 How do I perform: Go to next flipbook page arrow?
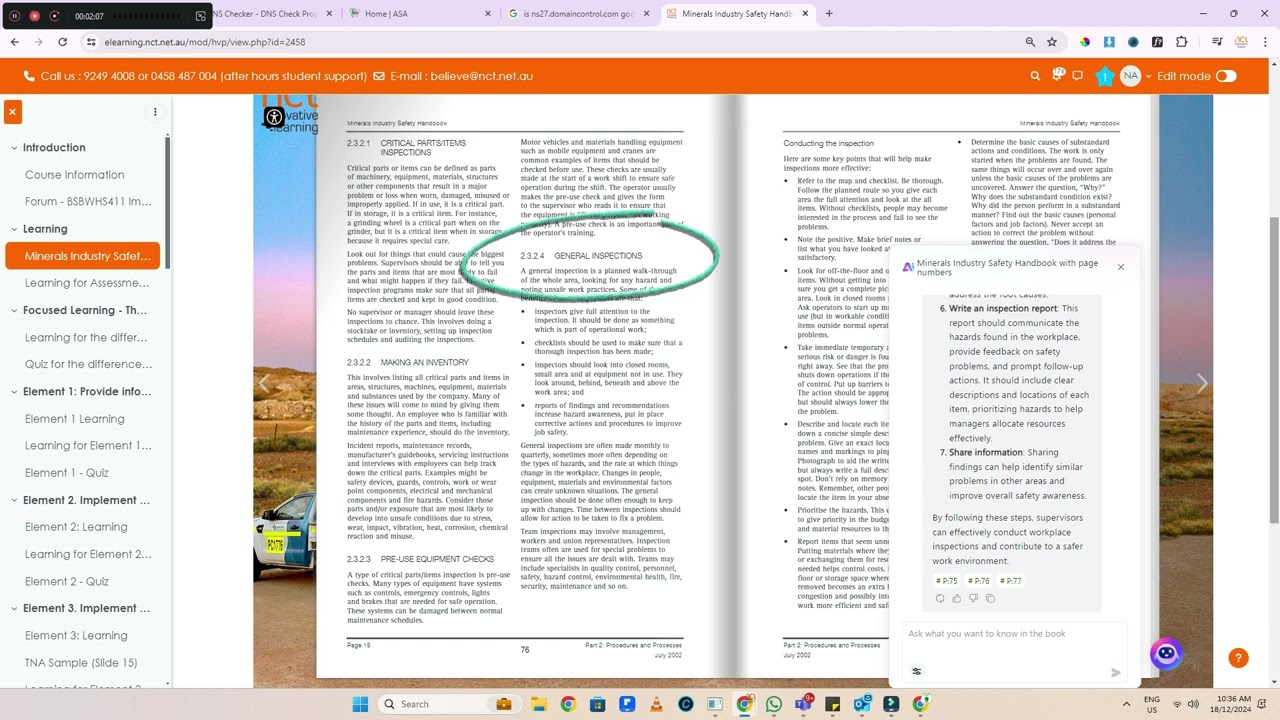pos(1202,383)
